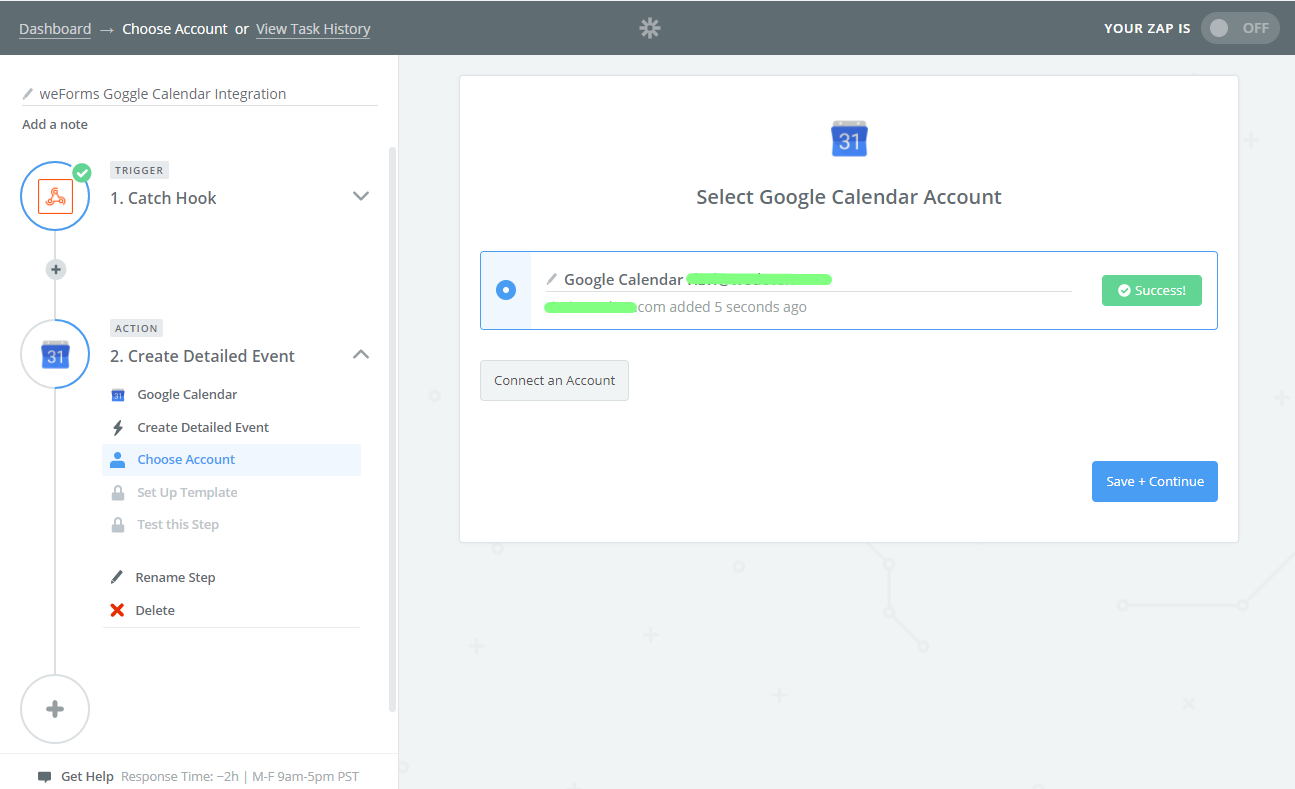This screenshot has width=1295, height=789.
Task: Click the TRIGGER label tag
Action: [139, 170]
